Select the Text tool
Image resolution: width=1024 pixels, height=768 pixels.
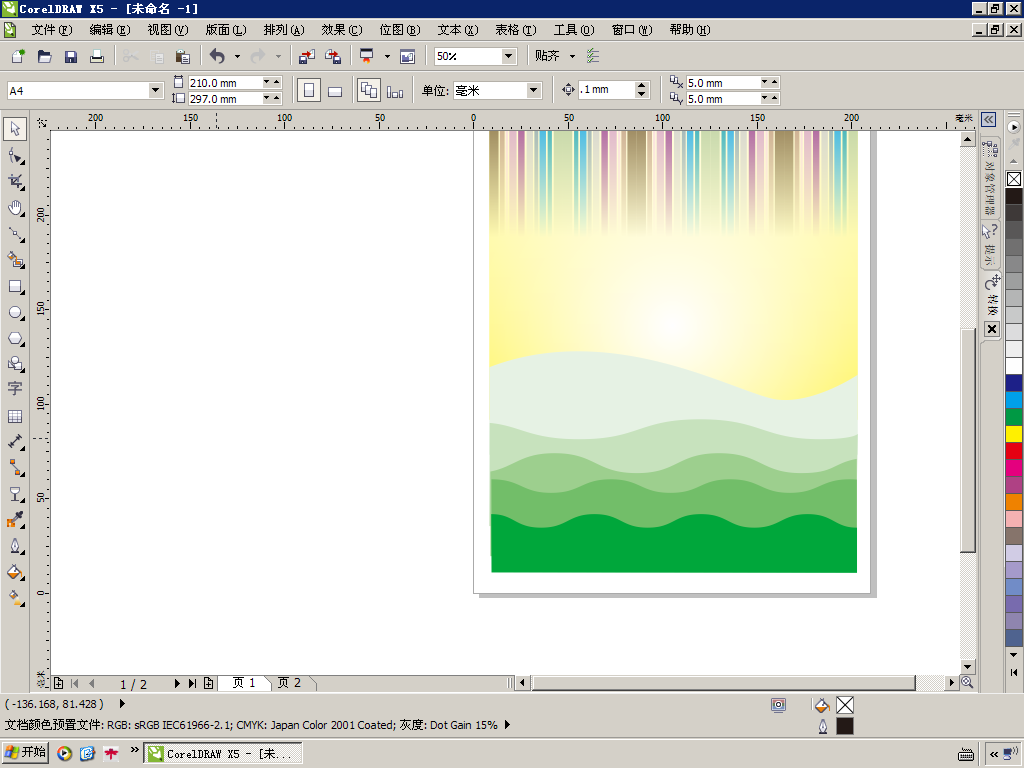15,389
